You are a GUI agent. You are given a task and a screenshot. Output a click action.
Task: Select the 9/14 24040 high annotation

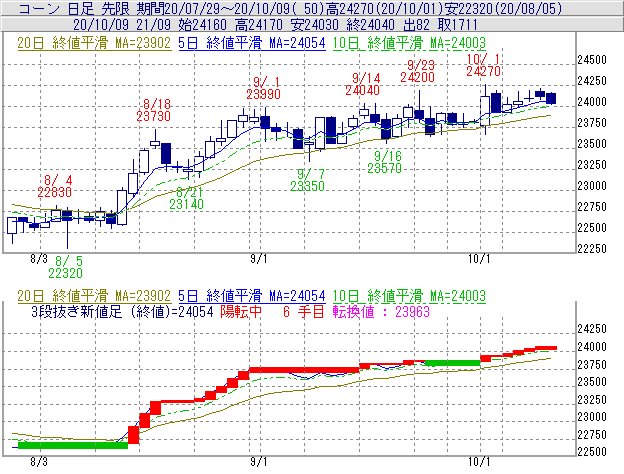365,84
